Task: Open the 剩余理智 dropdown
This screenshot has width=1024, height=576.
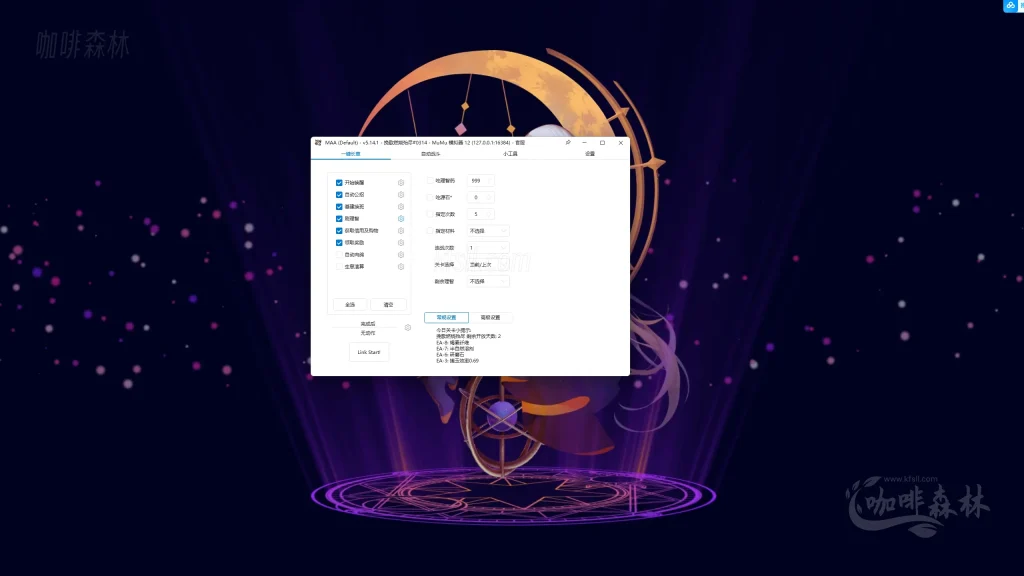Action: [x=488, y=281]
